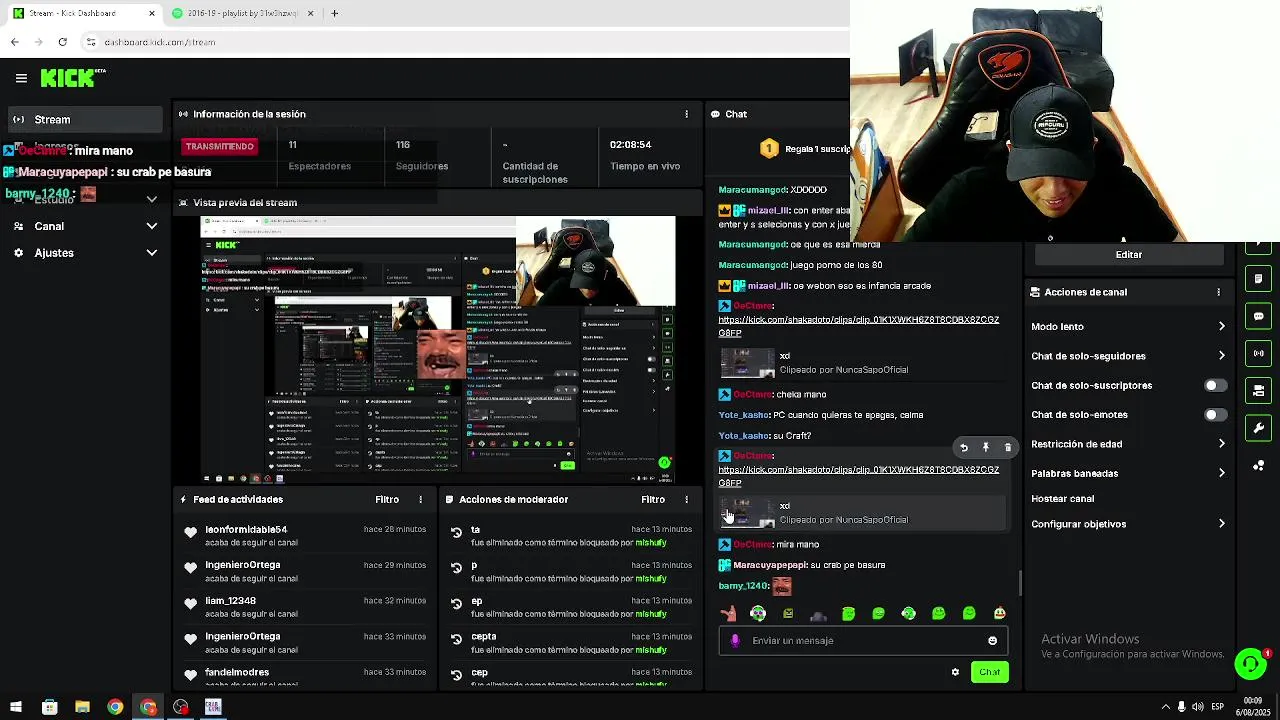Click the Enviar un mensaje input field
The width and height of the screenshot is (1280, 720).
point(863,641)
